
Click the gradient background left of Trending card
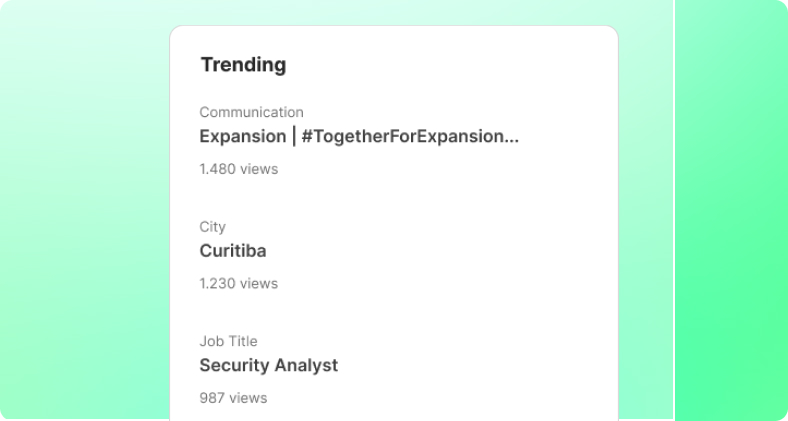point(84,210)
